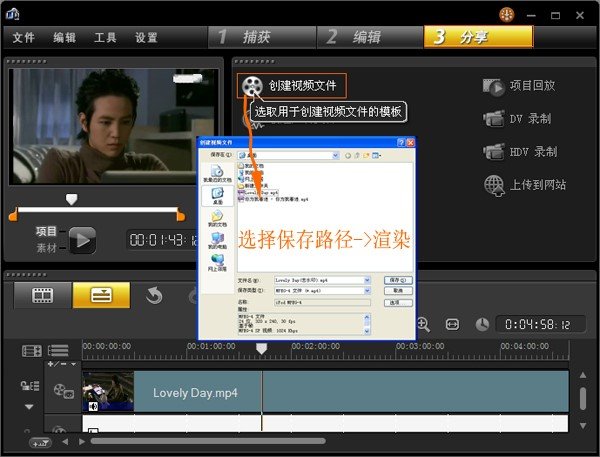Open the 文件 menu

point(24,38)
